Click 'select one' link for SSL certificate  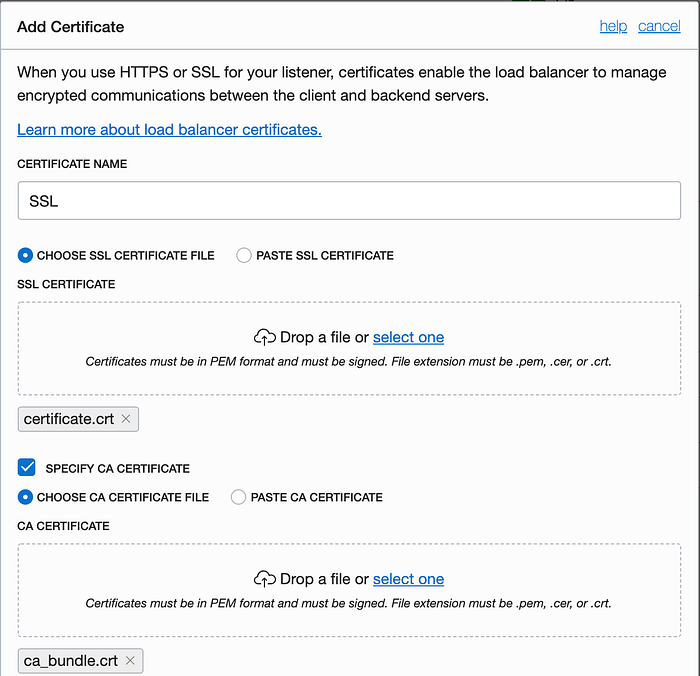point(408,337)
